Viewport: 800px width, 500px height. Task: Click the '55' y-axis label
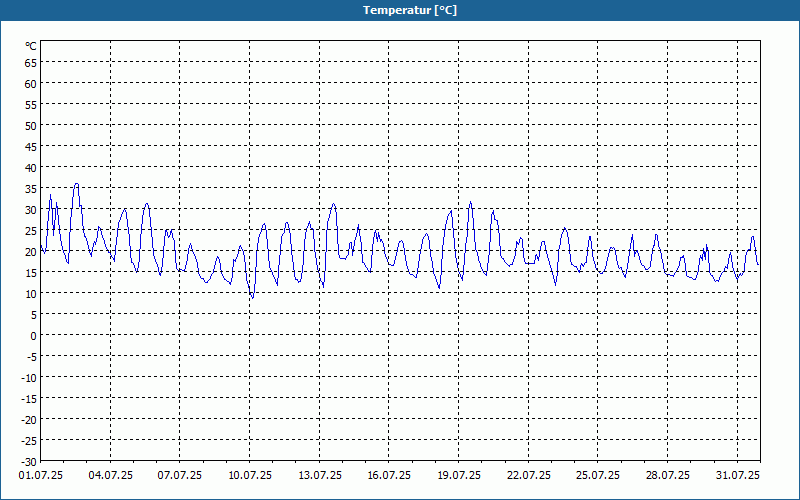(31, 105)
